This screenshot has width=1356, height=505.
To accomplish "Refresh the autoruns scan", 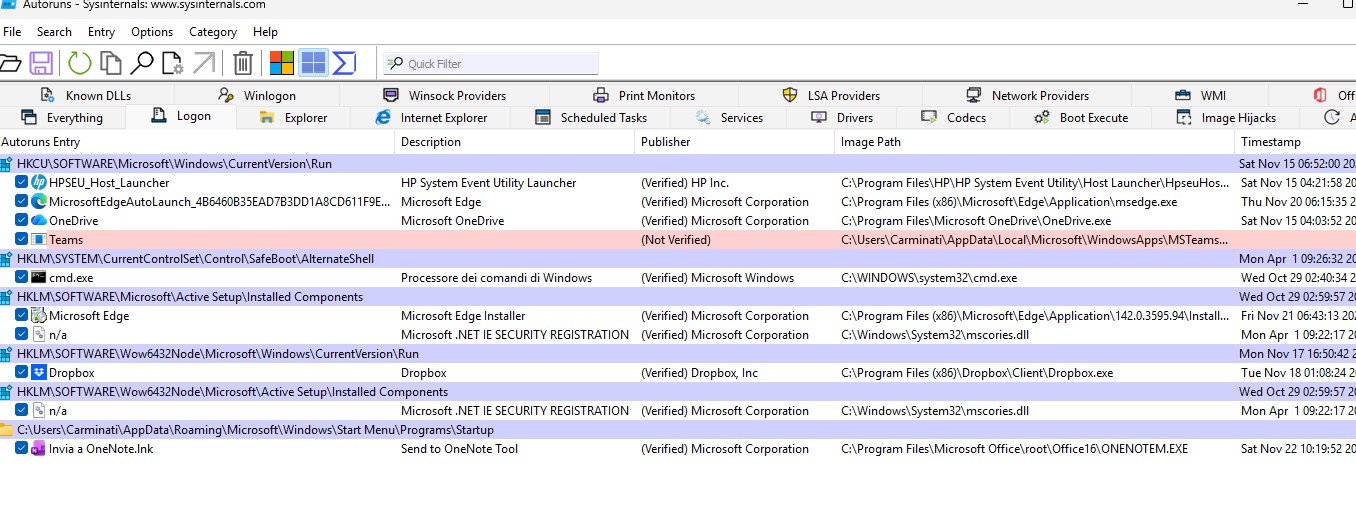I will pos(79,64).
